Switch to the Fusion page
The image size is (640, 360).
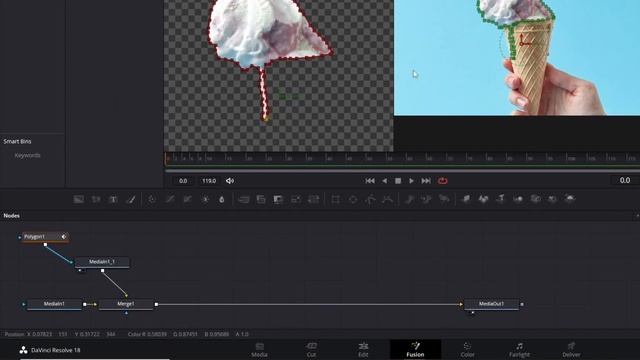point(415,350)
